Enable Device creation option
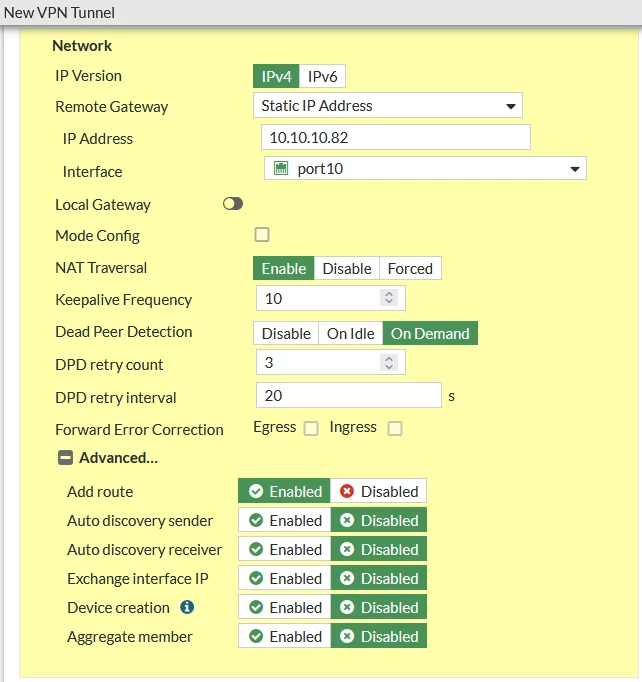 [x=285, y=607]
